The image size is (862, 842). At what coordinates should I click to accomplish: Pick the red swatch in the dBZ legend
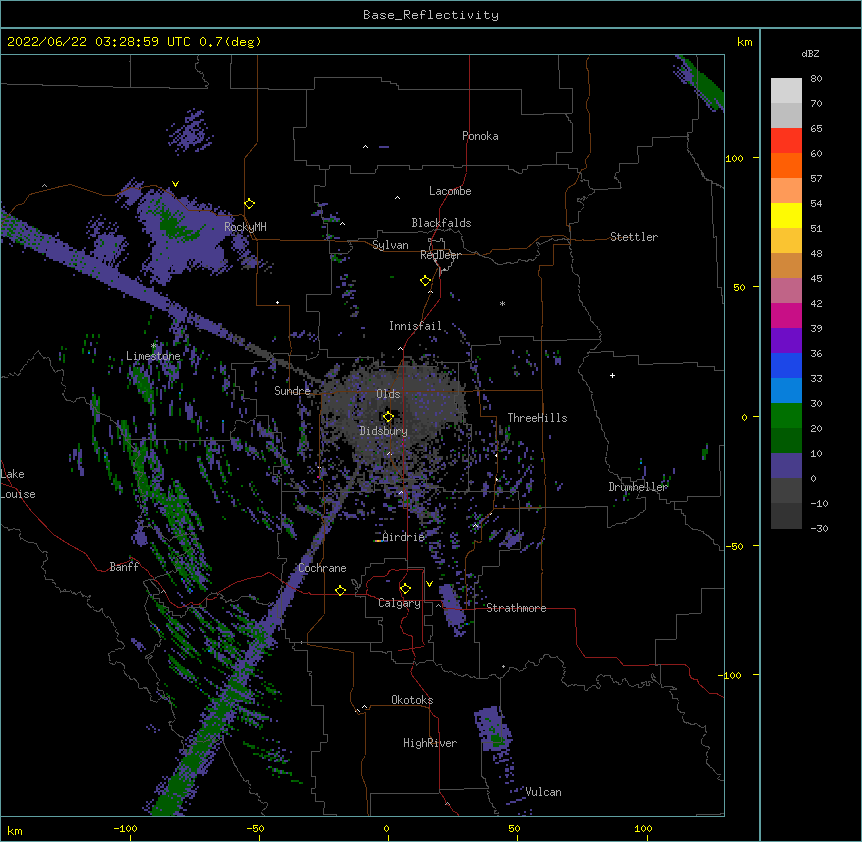786,141
